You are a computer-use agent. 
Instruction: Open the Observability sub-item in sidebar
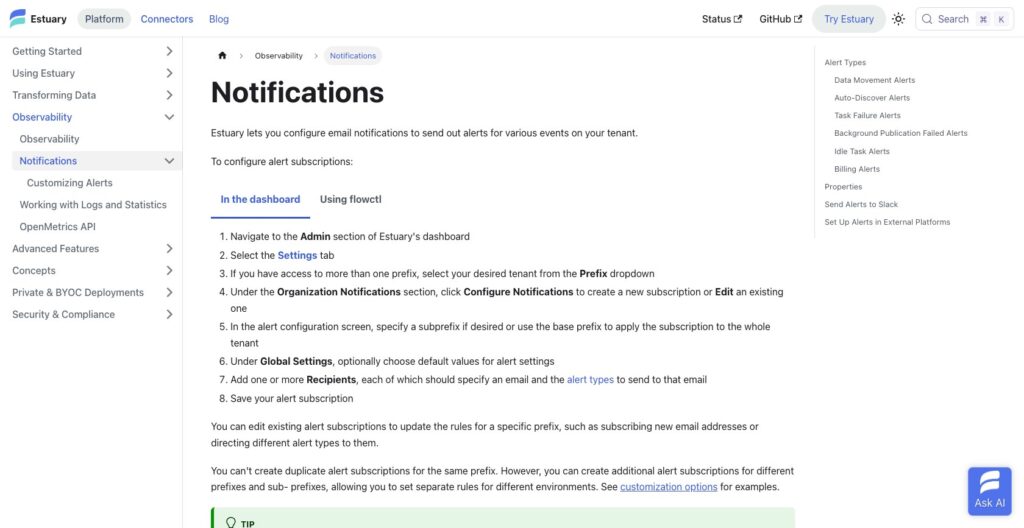pyautogui.click(x=50, y=139)
